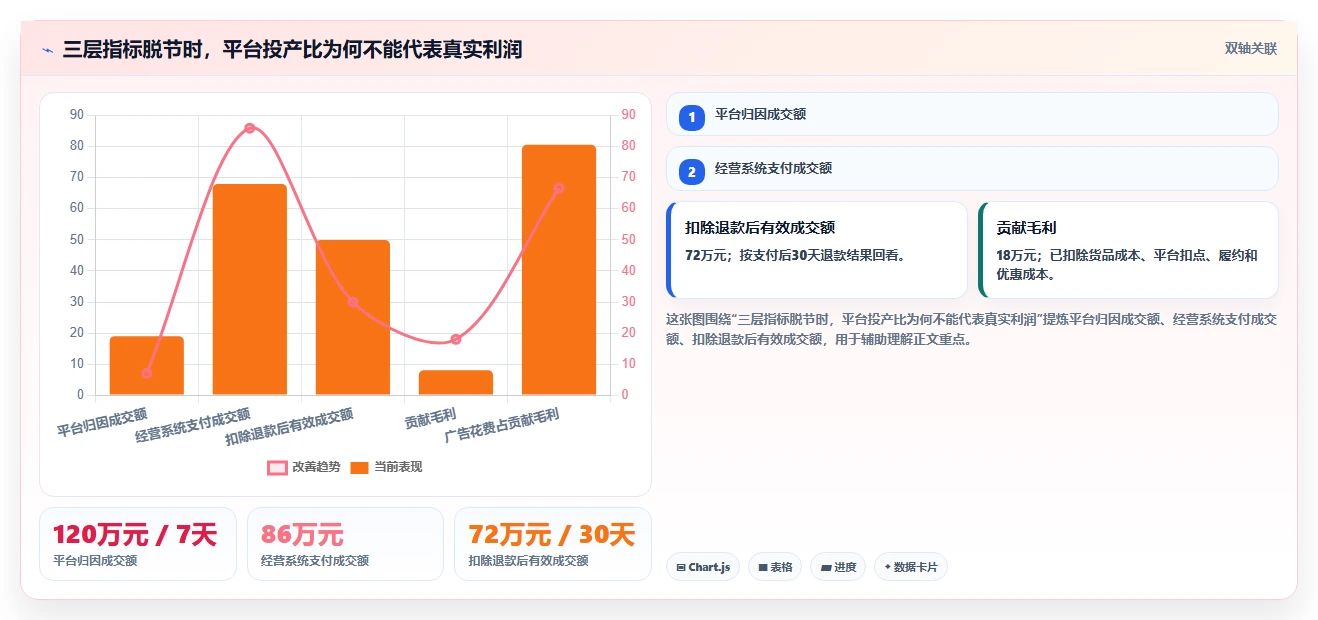Click the 120万元 / 7天 metric card
1318x620 pixels.
click(138, 544)
